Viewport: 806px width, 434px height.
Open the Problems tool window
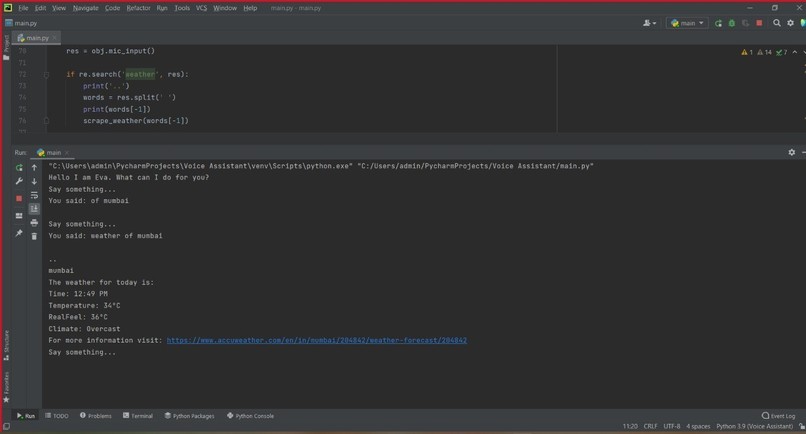click(x=96, y=415)
